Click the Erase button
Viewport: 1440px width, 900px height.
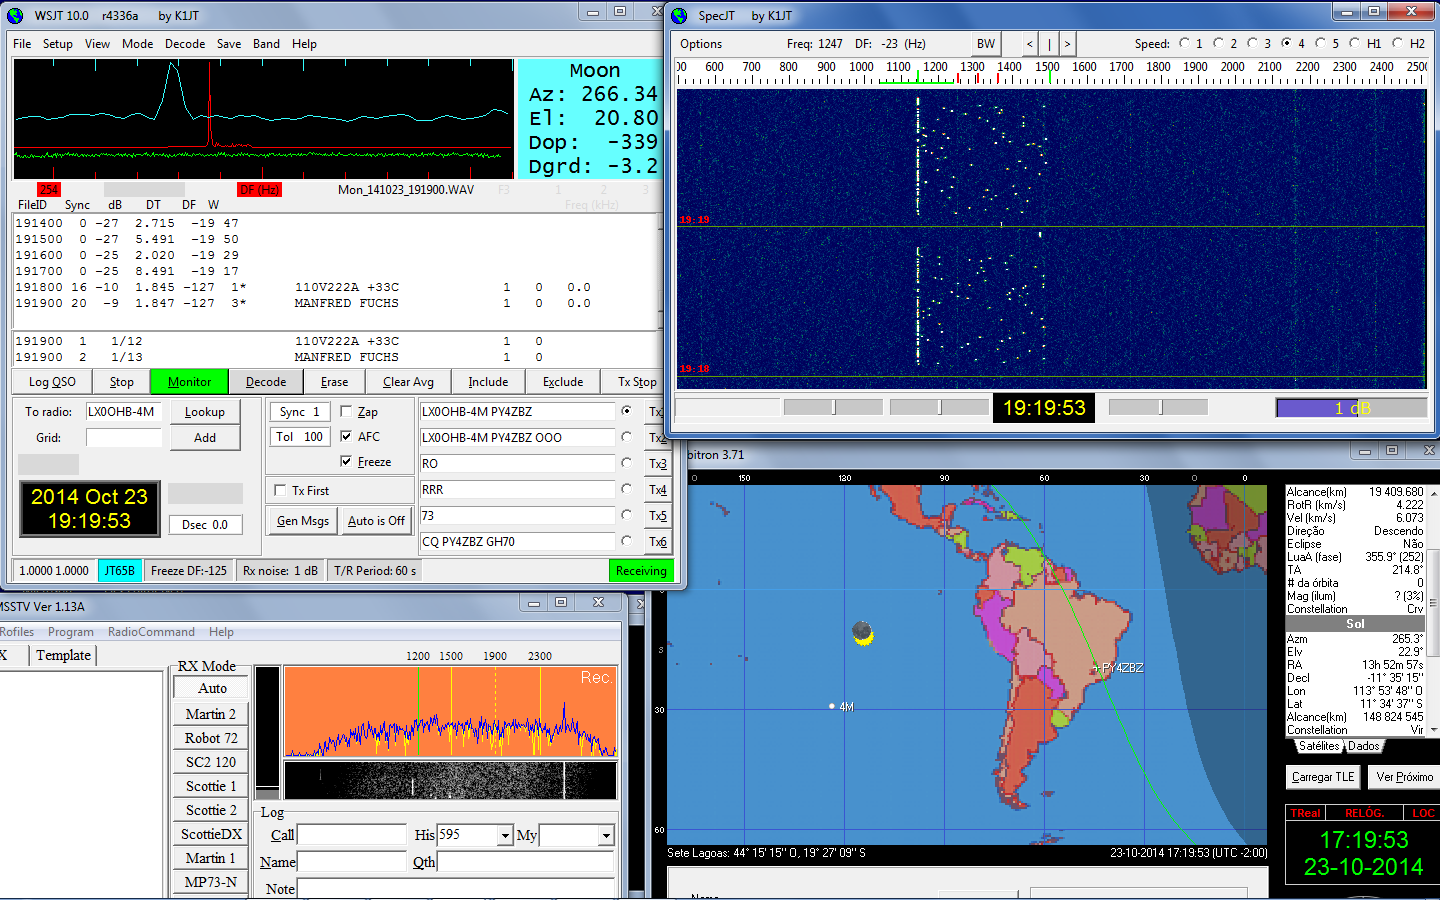pos(335,382)
